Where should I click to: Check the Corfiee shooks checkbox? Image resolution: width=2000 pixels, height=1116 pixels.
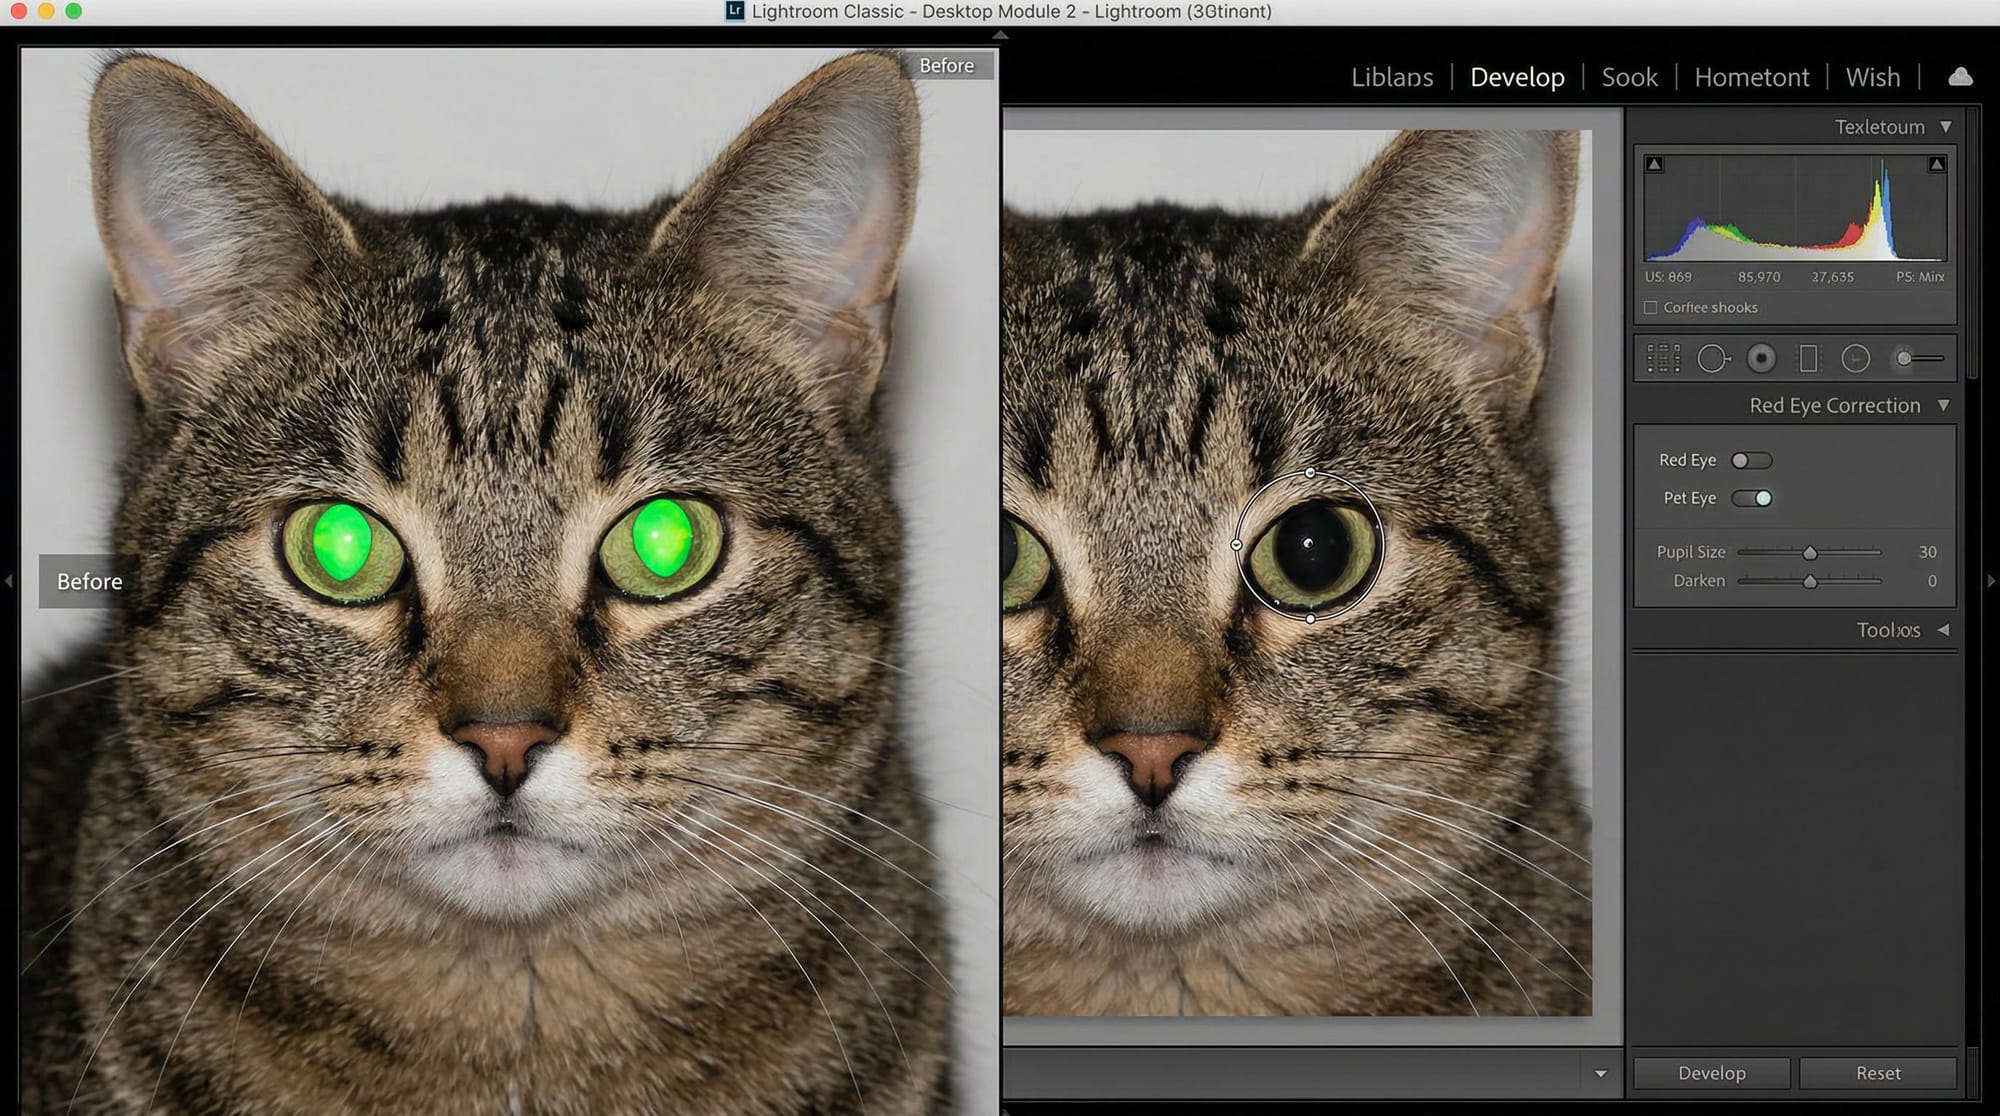(1651, 307)
